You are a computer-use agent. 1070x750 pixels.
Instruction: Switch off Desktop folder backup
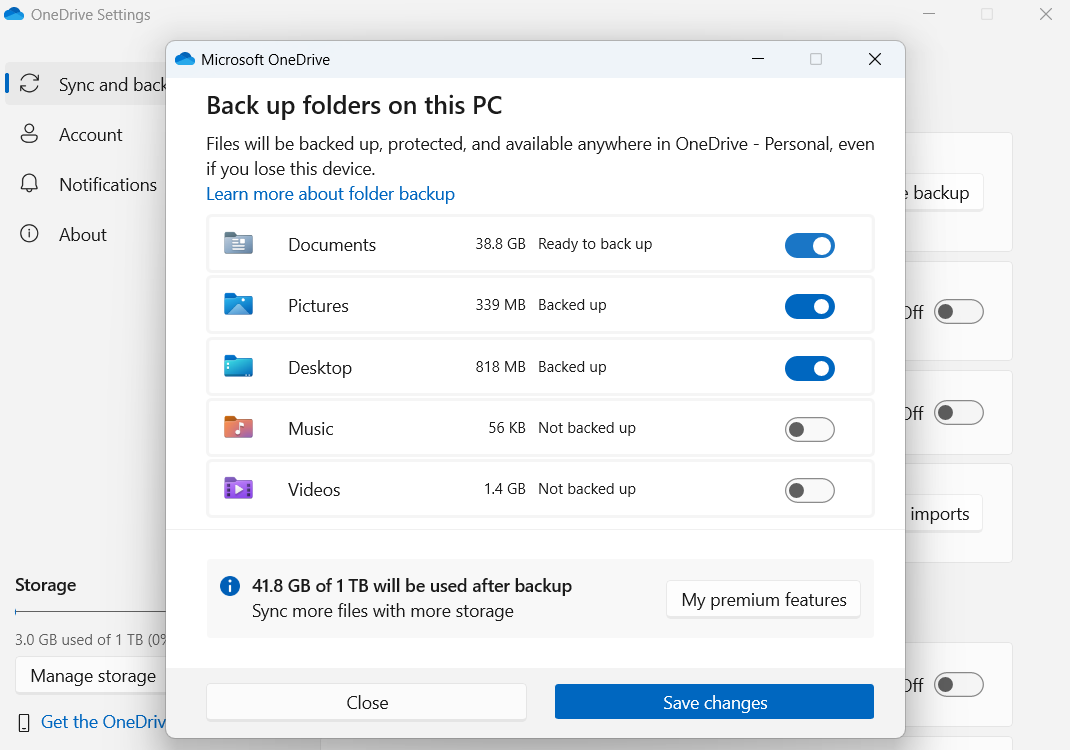(809, 368)
